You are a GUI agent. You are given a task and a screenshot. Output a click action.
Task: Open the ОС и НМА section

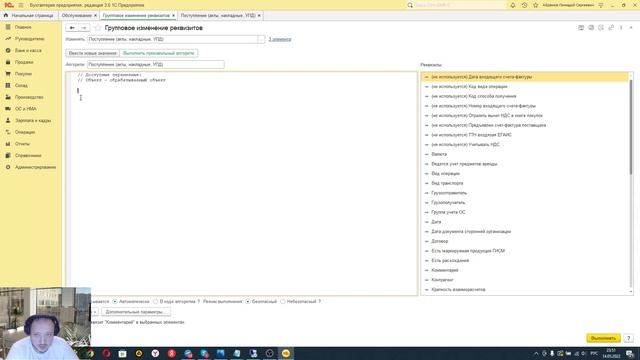pyautogui.click(x=26, y=109)
